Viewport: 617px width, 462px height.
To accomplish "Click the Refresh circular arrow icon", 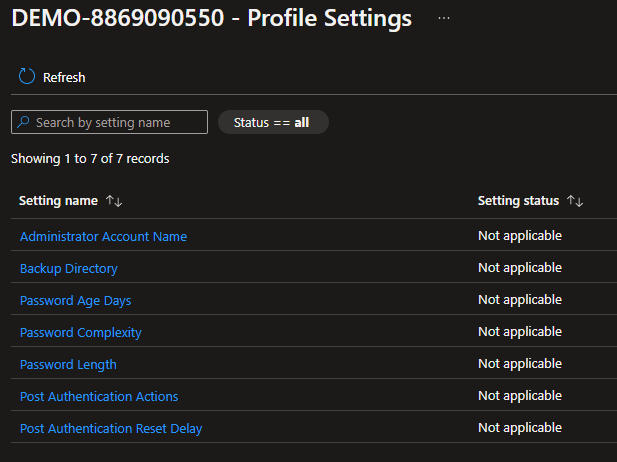I will point(27,77).
